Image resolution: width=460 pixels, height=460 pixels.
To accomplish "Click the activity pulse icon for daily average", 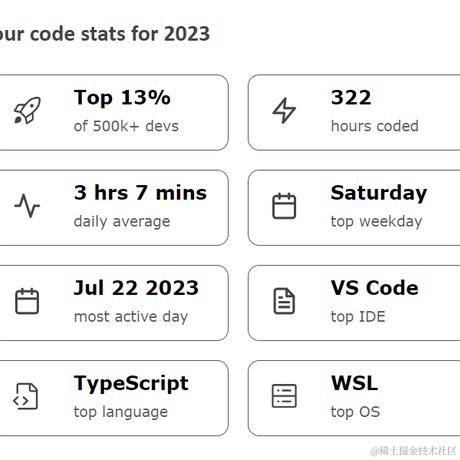I will [x=27, y=206].
